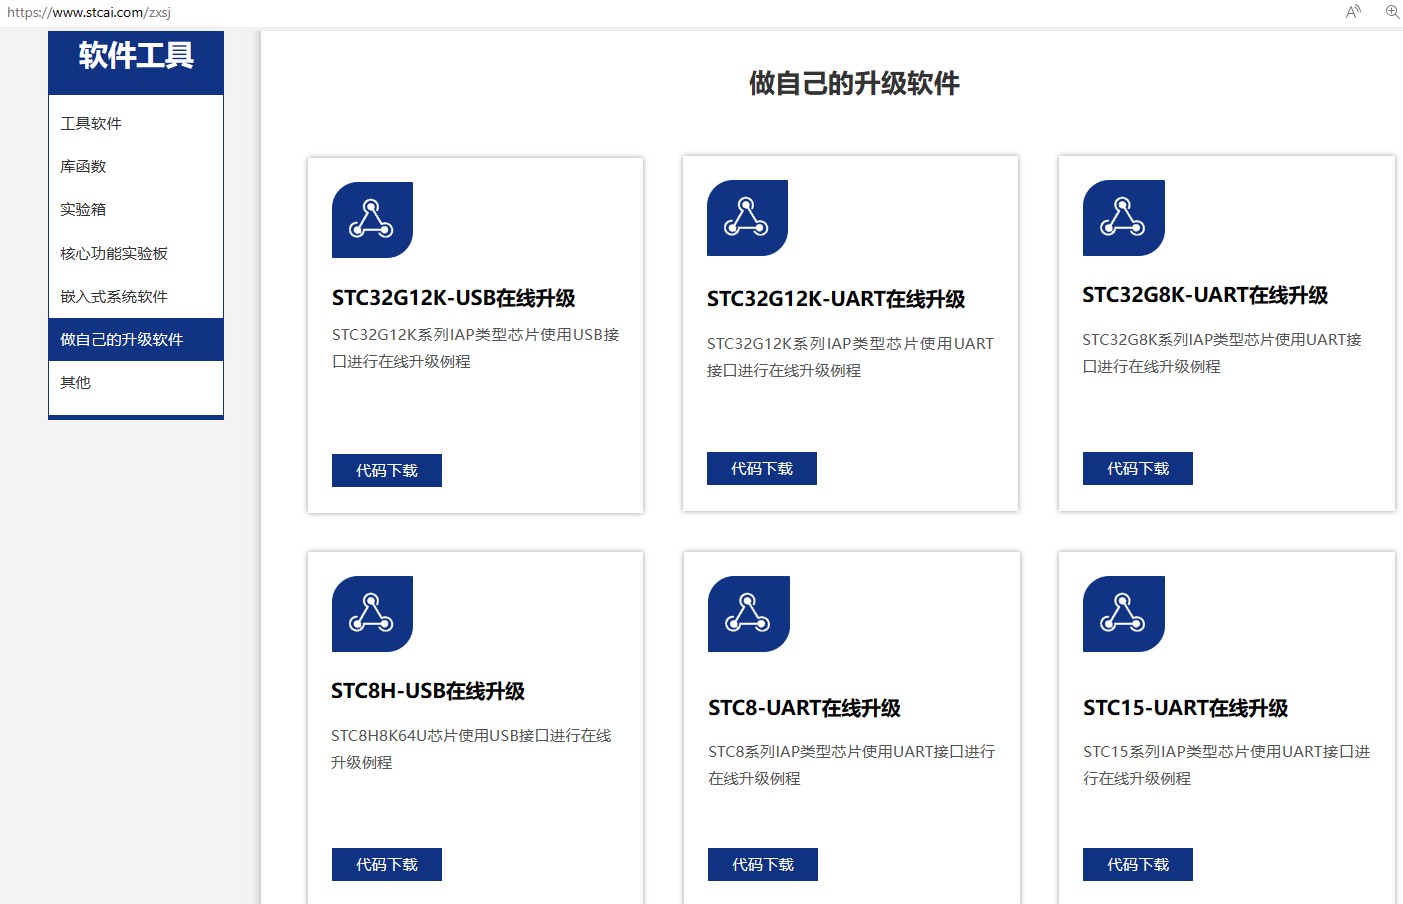
Task: Click description 'STC32G12K系列IAP类型芯片使用USB接口'
Action: tap(476, 348)
